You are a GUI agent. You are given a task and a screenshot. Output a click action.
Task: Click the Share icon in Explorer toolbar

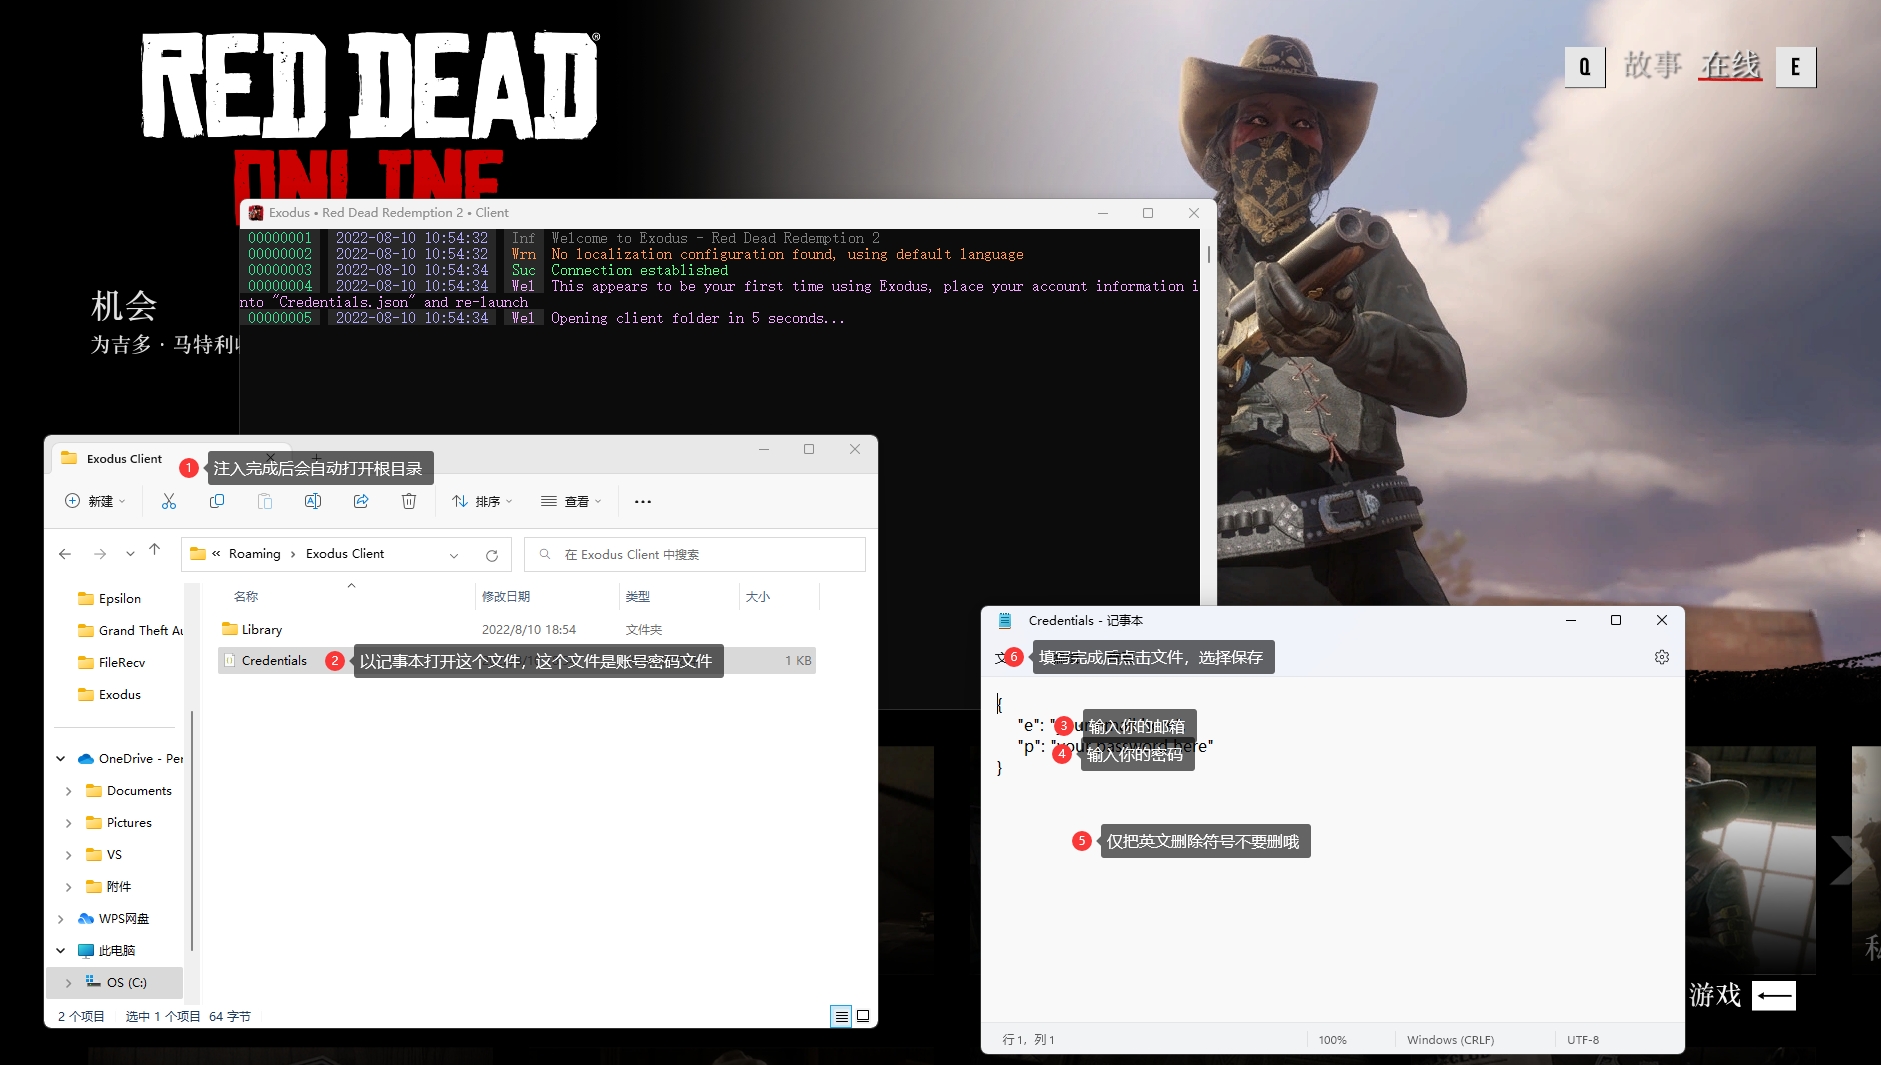[x=361, y=501]
